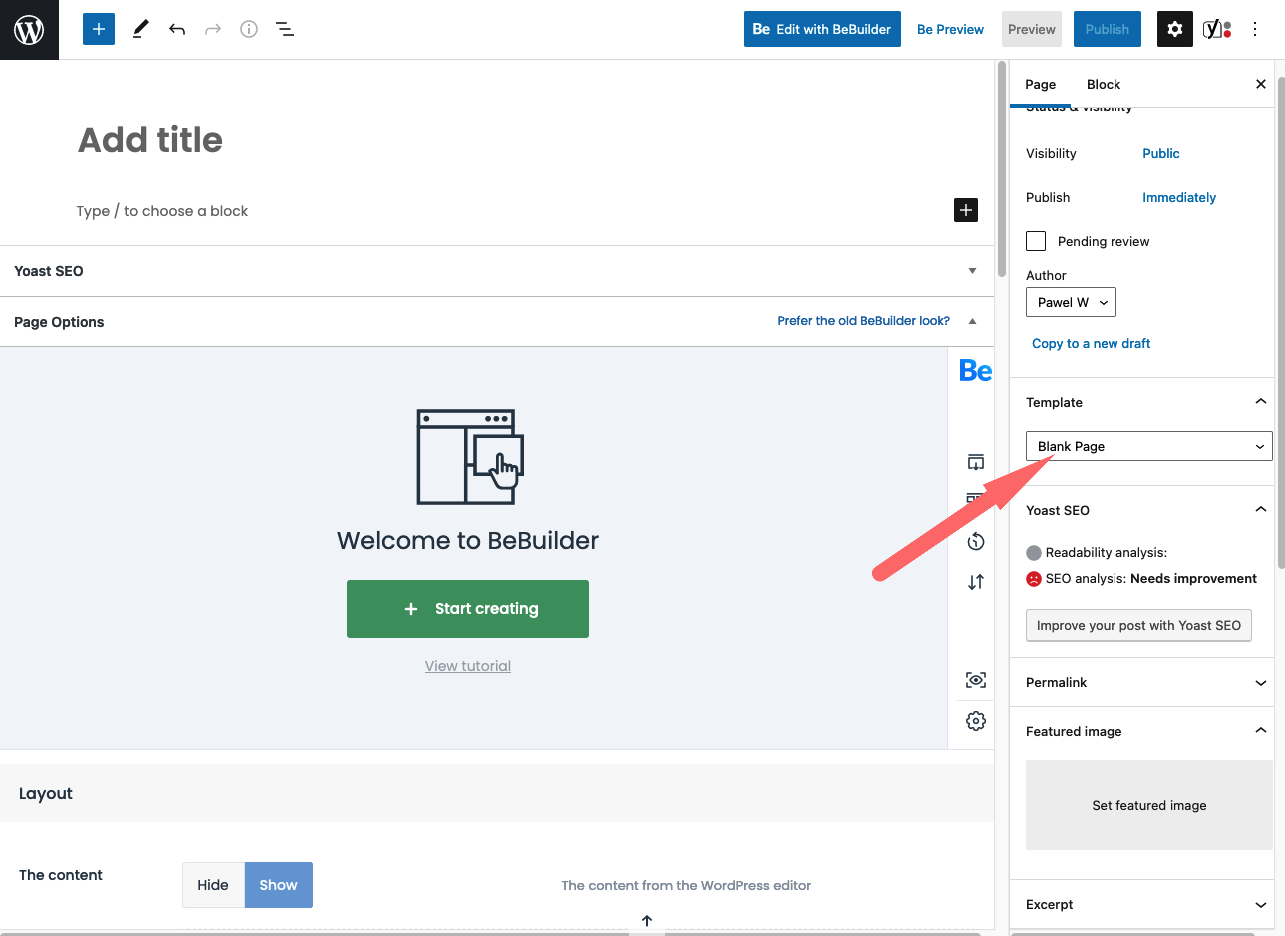The width and height of the screenshot is (1285, 936).
Task: Click Copy to a new draft link
Action: point(1091,343)
